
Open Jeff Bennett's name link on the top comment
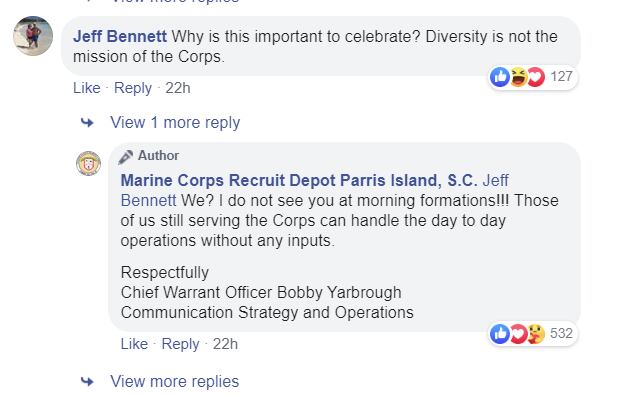click(120, 36)
